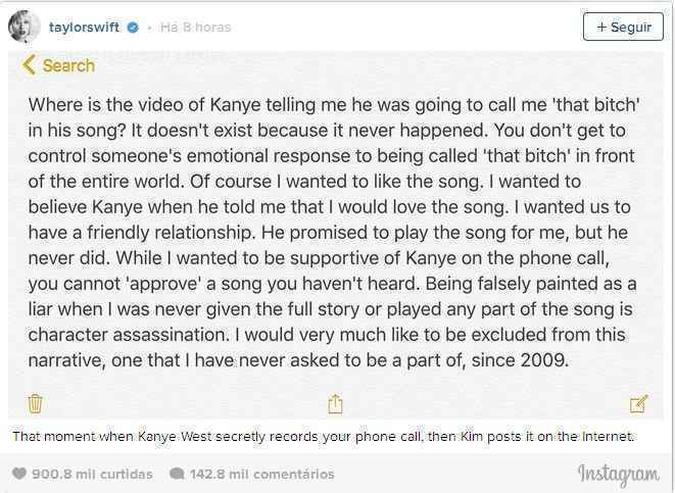Tap the compose new note icon
Image resolution: width=675 pixels, height=493 pixels.
click(x=638, y=404)
